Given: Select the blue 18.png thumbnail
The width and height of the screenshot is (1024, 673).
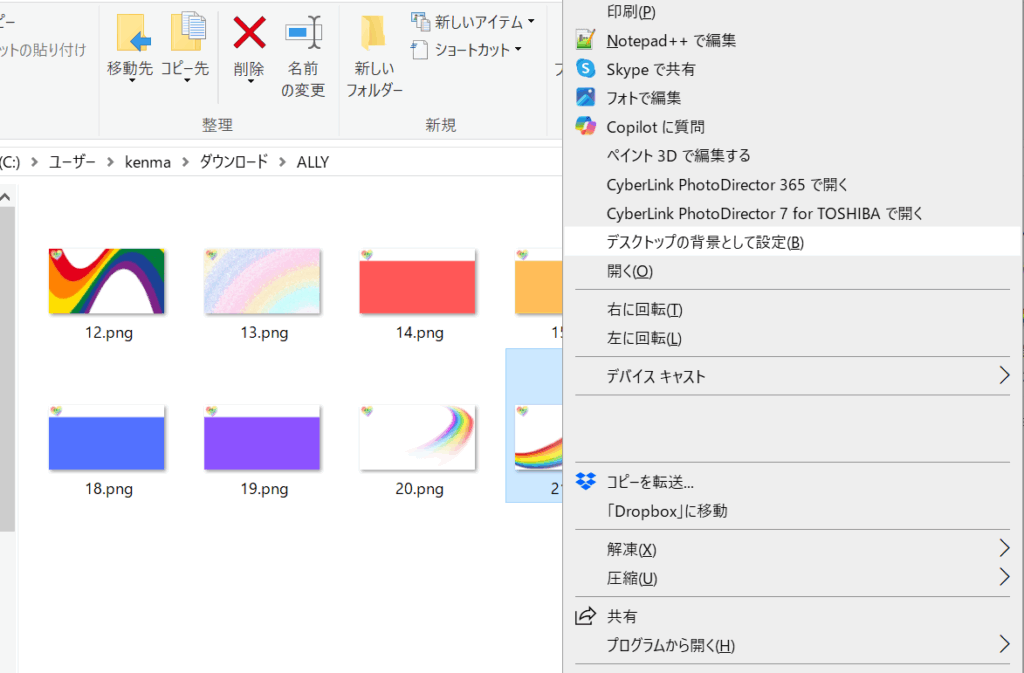Looking at the screenshot, I should coord(106,437).
